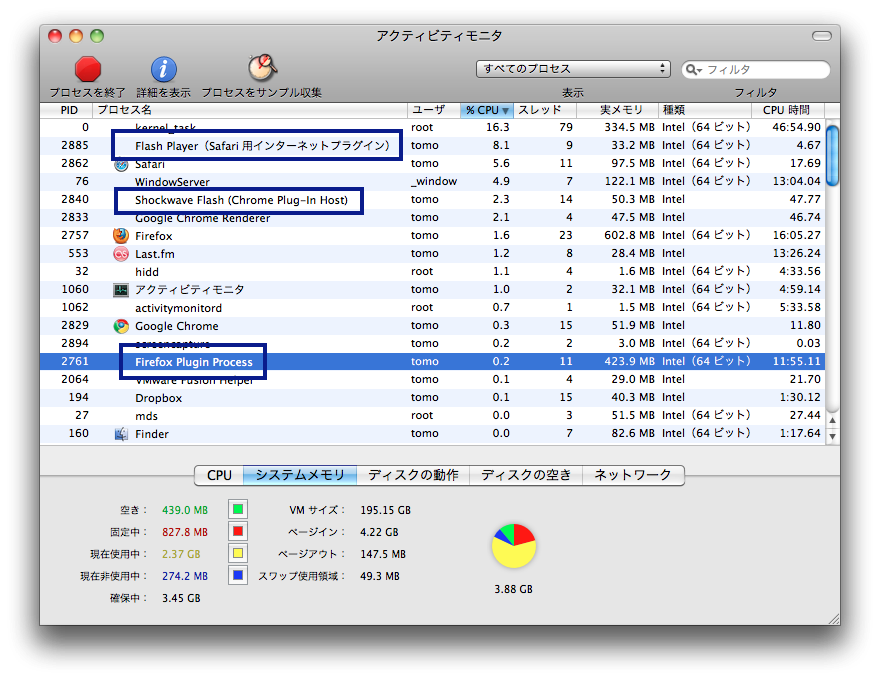Image resolution: width=880 pixels, height=680 pixels.
Task: Click the process list scrollbar thumb
Action: pos(833,155)
